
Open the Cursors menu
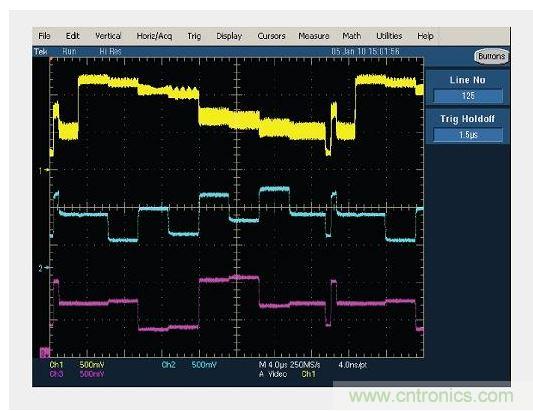pos(271,36)
